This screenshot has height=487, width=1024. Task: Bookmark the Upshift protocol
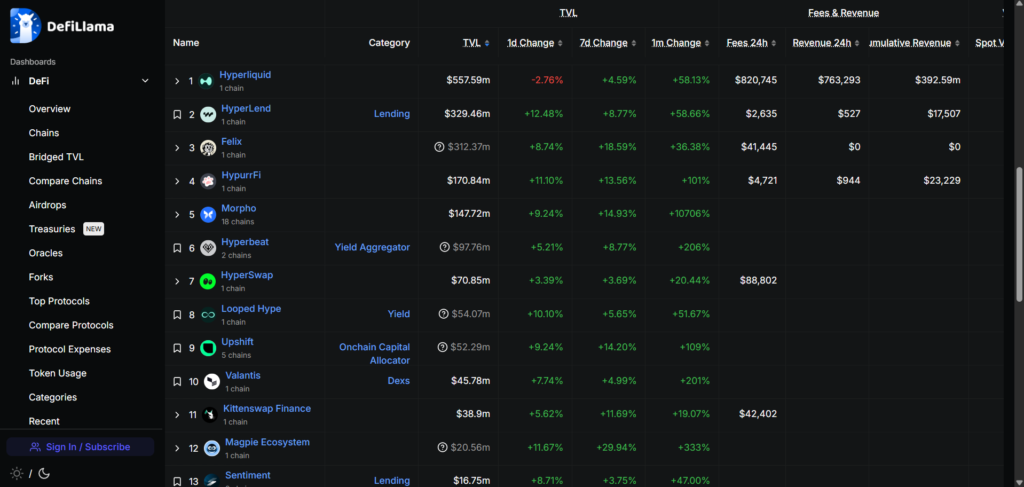tap(176, 348)
